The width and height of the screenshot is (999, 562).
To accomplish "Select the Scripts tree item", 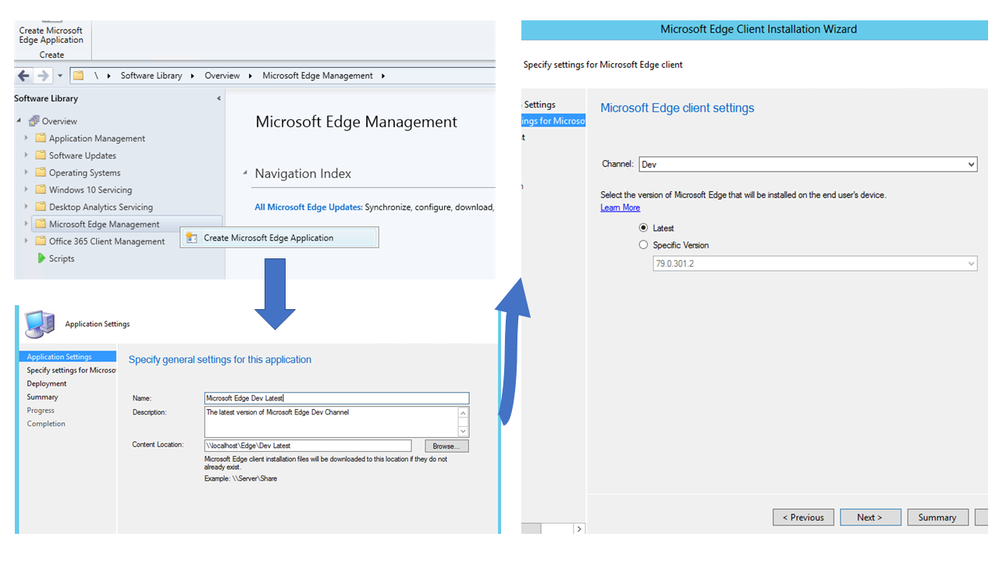I will point(61,259).
